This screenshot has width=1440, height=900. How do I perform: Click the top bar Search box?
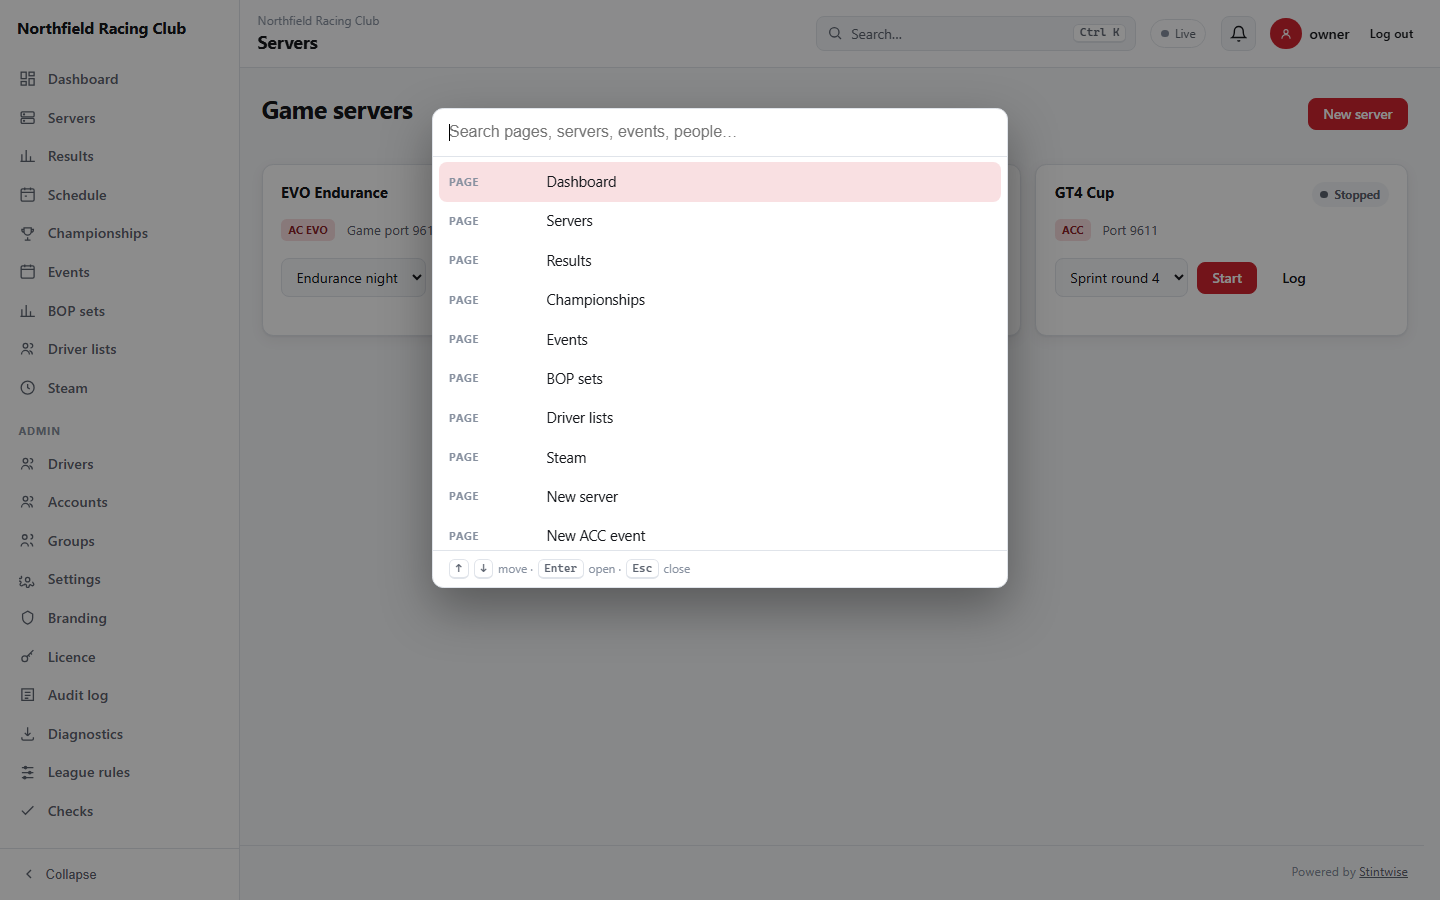tap(976, 34)
